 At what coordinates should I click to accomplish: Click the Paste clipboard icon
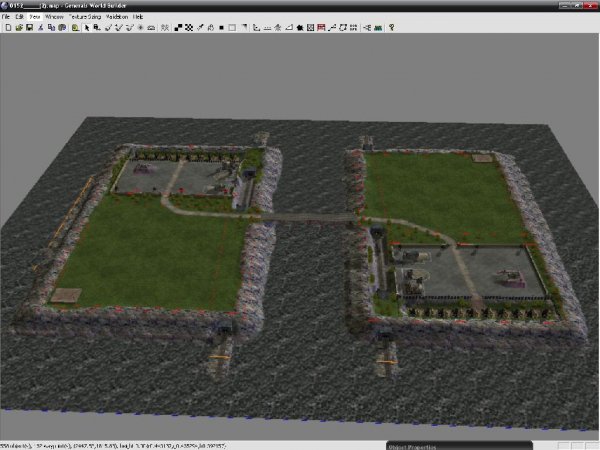point(63,28)
